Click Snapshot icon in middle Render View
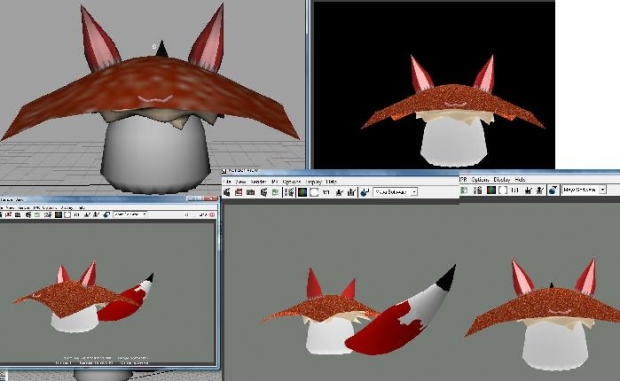Viewport: 620px width, 381px height. click(251, 192)
